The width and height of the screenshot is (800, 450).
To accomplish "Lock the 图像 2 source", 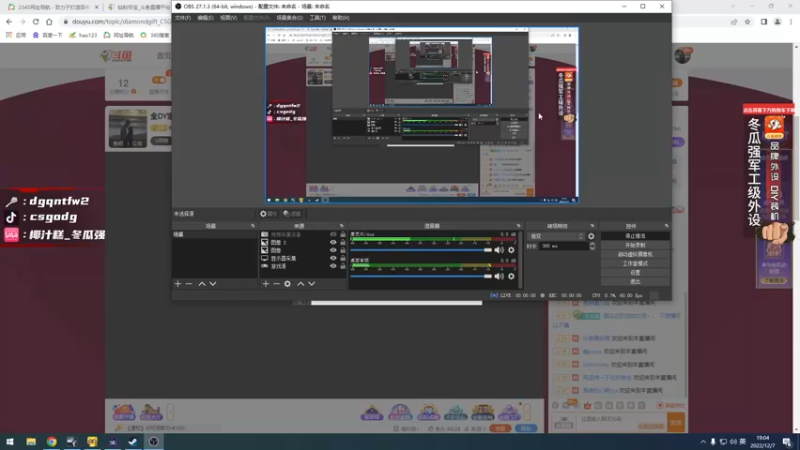I will 343,242.
